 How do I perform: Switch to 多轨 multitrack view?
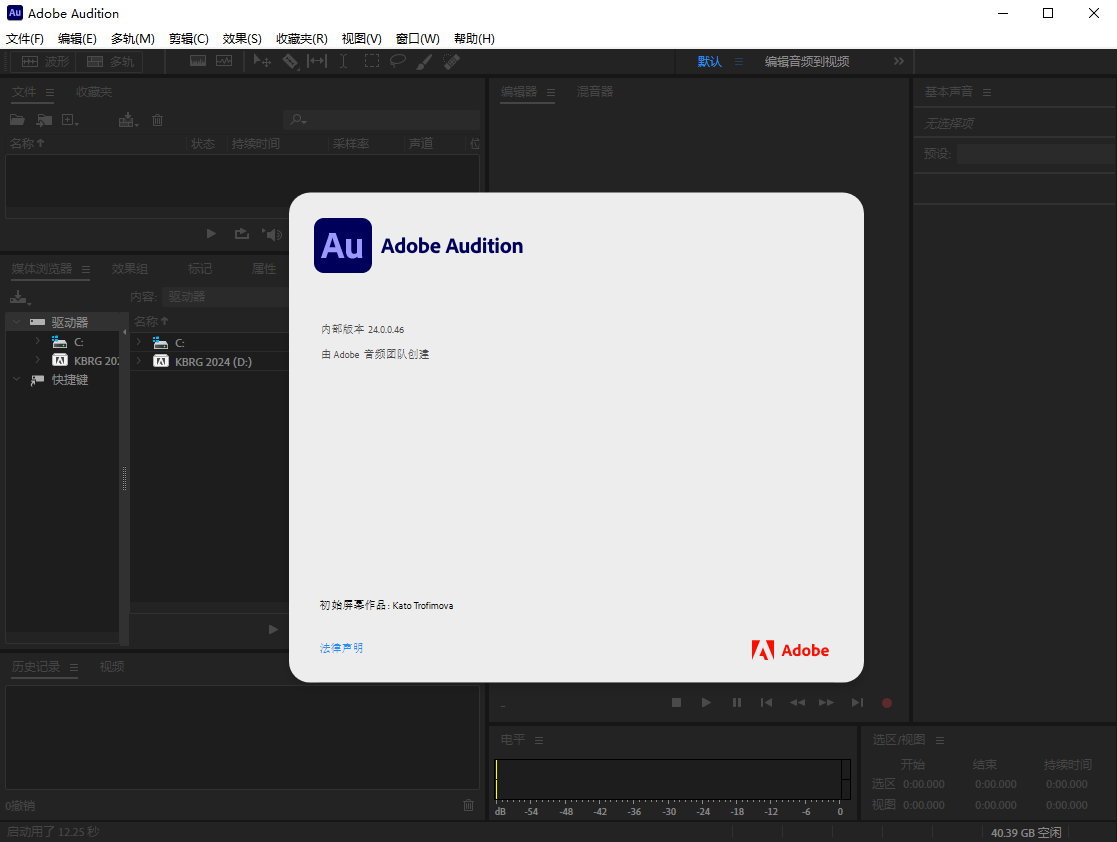coord(110,61)
